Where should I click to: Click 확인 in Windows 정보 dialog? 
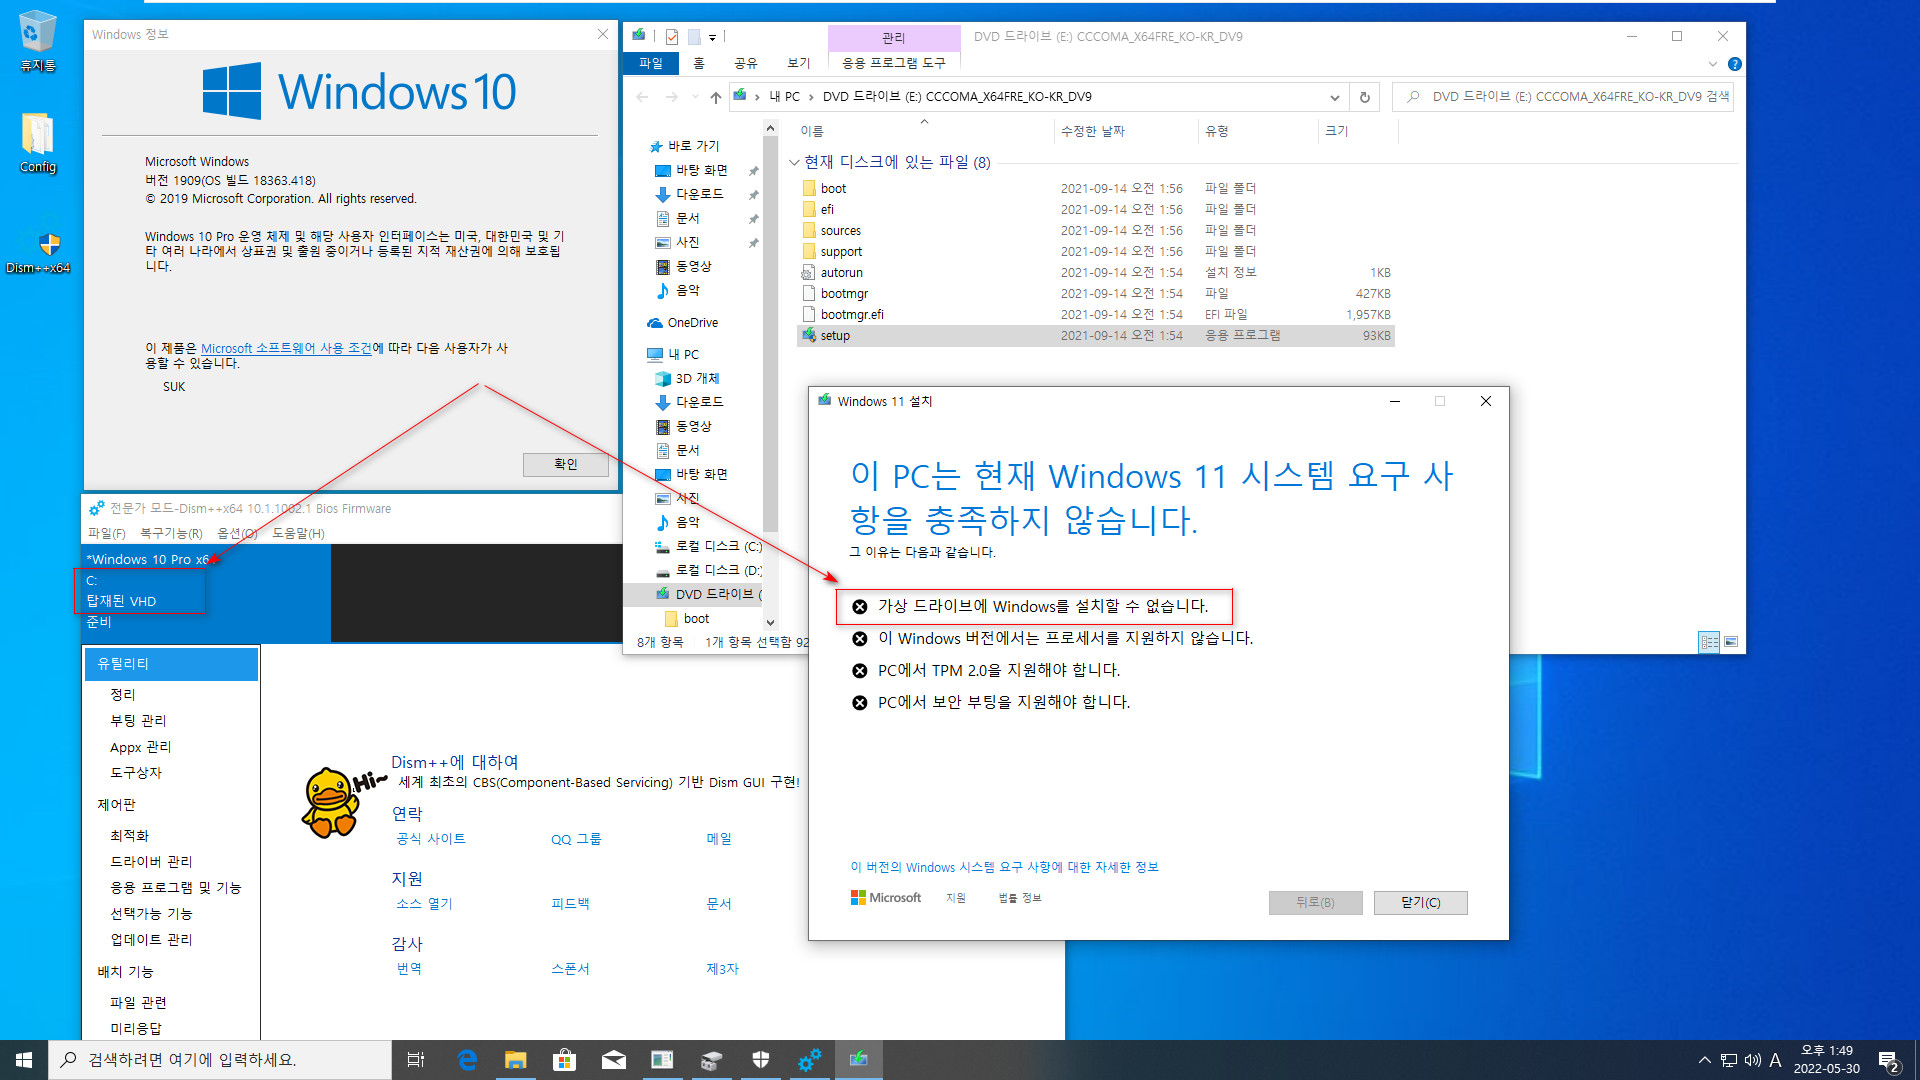pyautogui.click(x=566, y=464)
